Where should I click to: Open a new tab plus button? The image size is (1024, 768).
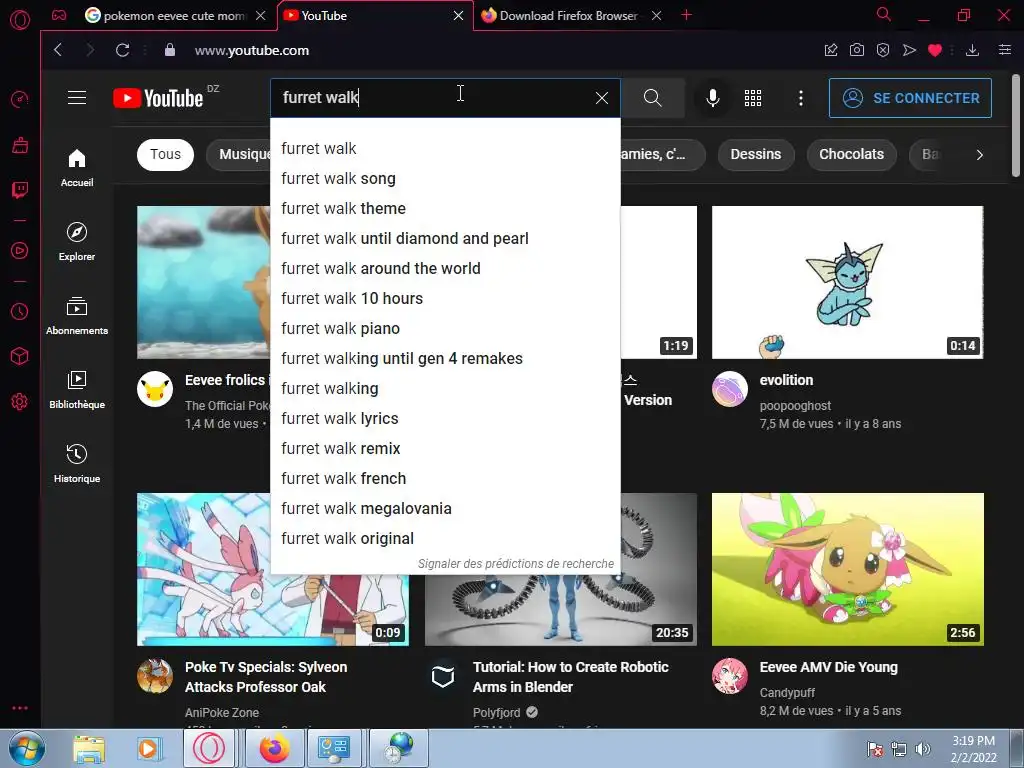pyautogui.click(x=686, y=15)
